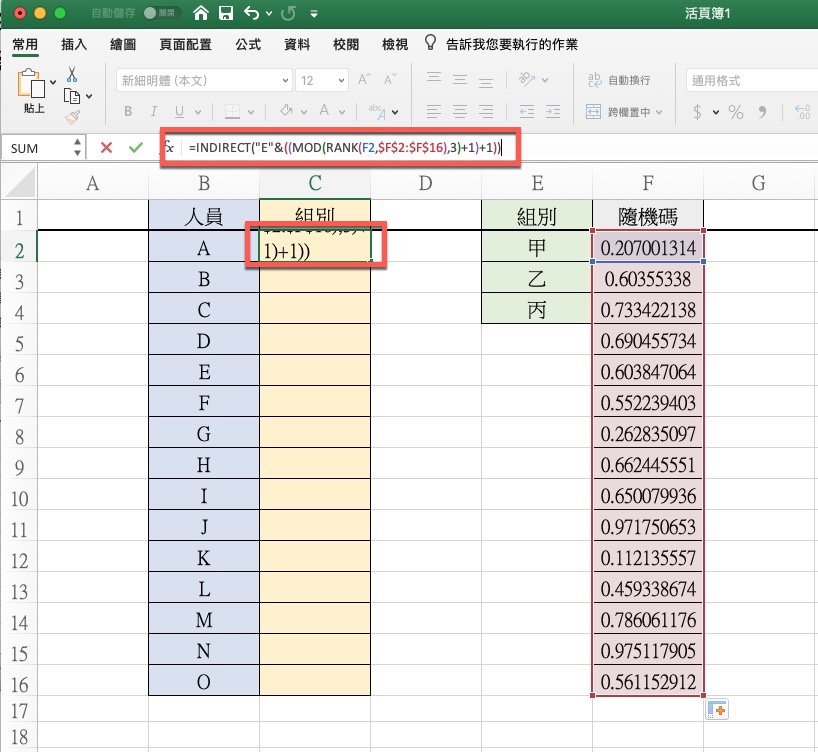This screenshot has height=752, width=818.
Task: Switch to the 插入 (Insert) tab
Action: click(x=74, y=44)
